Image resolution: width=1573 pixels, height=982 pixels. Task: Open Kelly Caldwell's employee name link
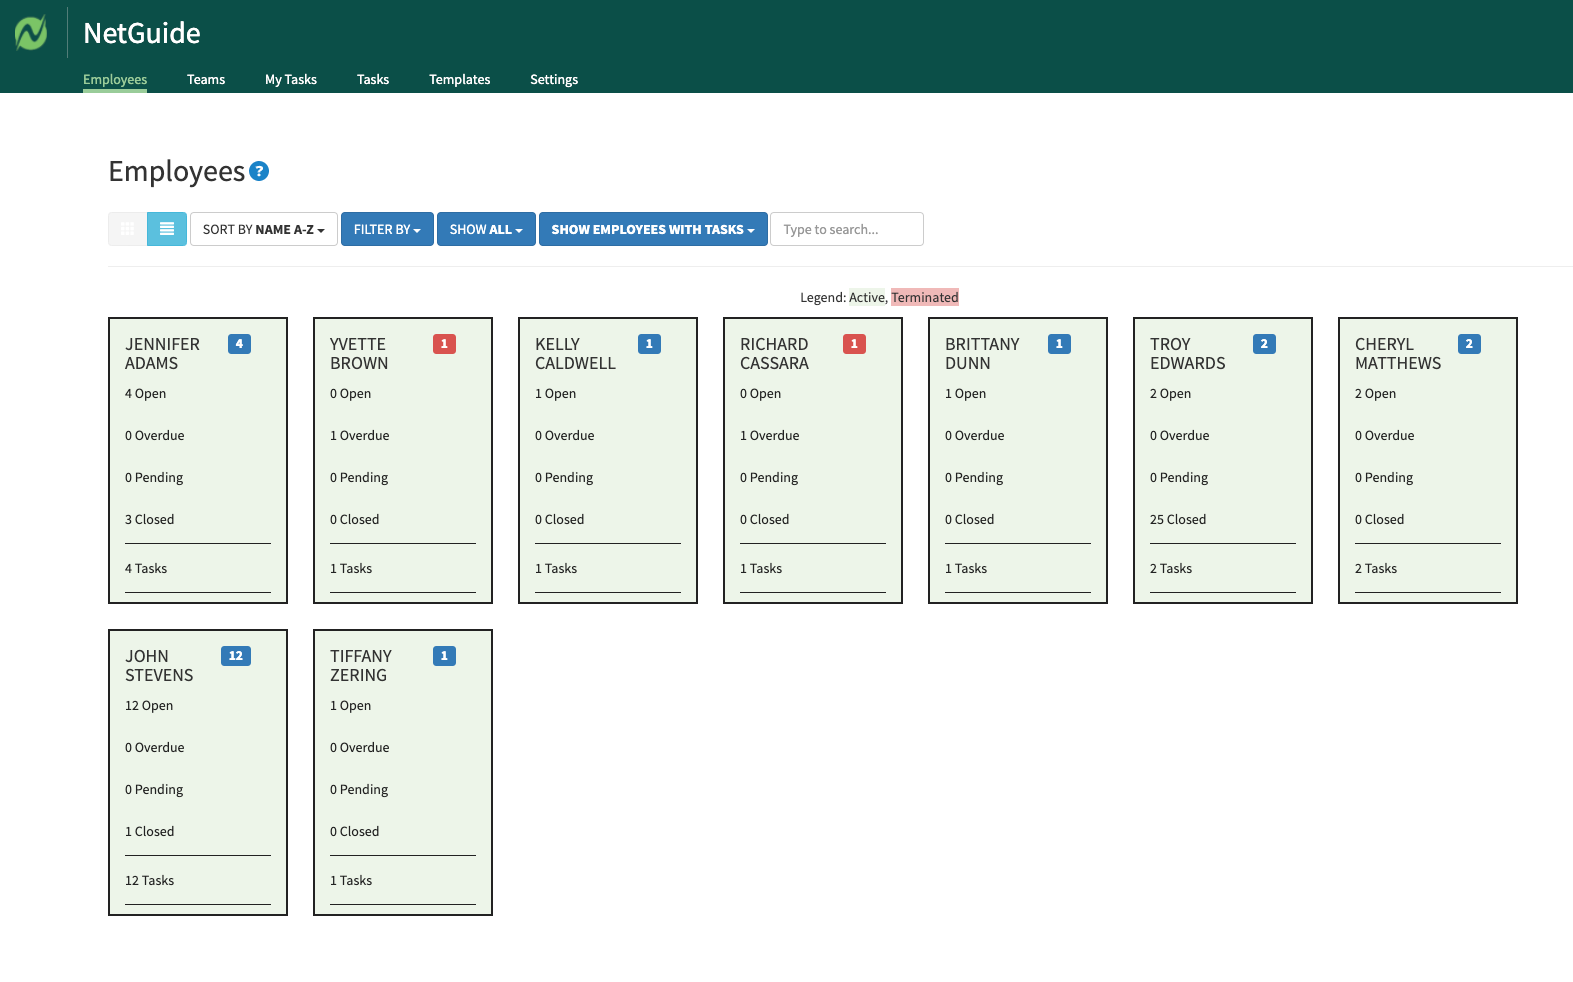click(x=575, y=354)
